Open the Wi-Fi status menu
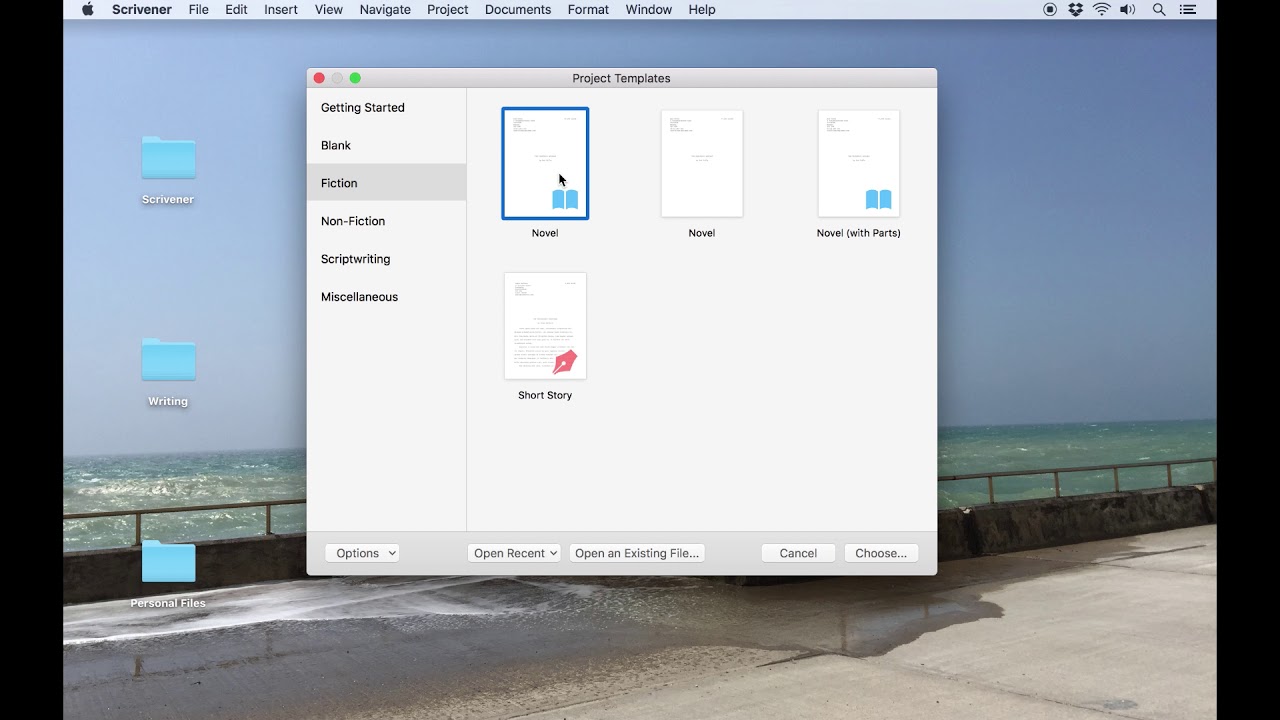This screenshot has height=720, width=1280. [x=1101, y=9]
